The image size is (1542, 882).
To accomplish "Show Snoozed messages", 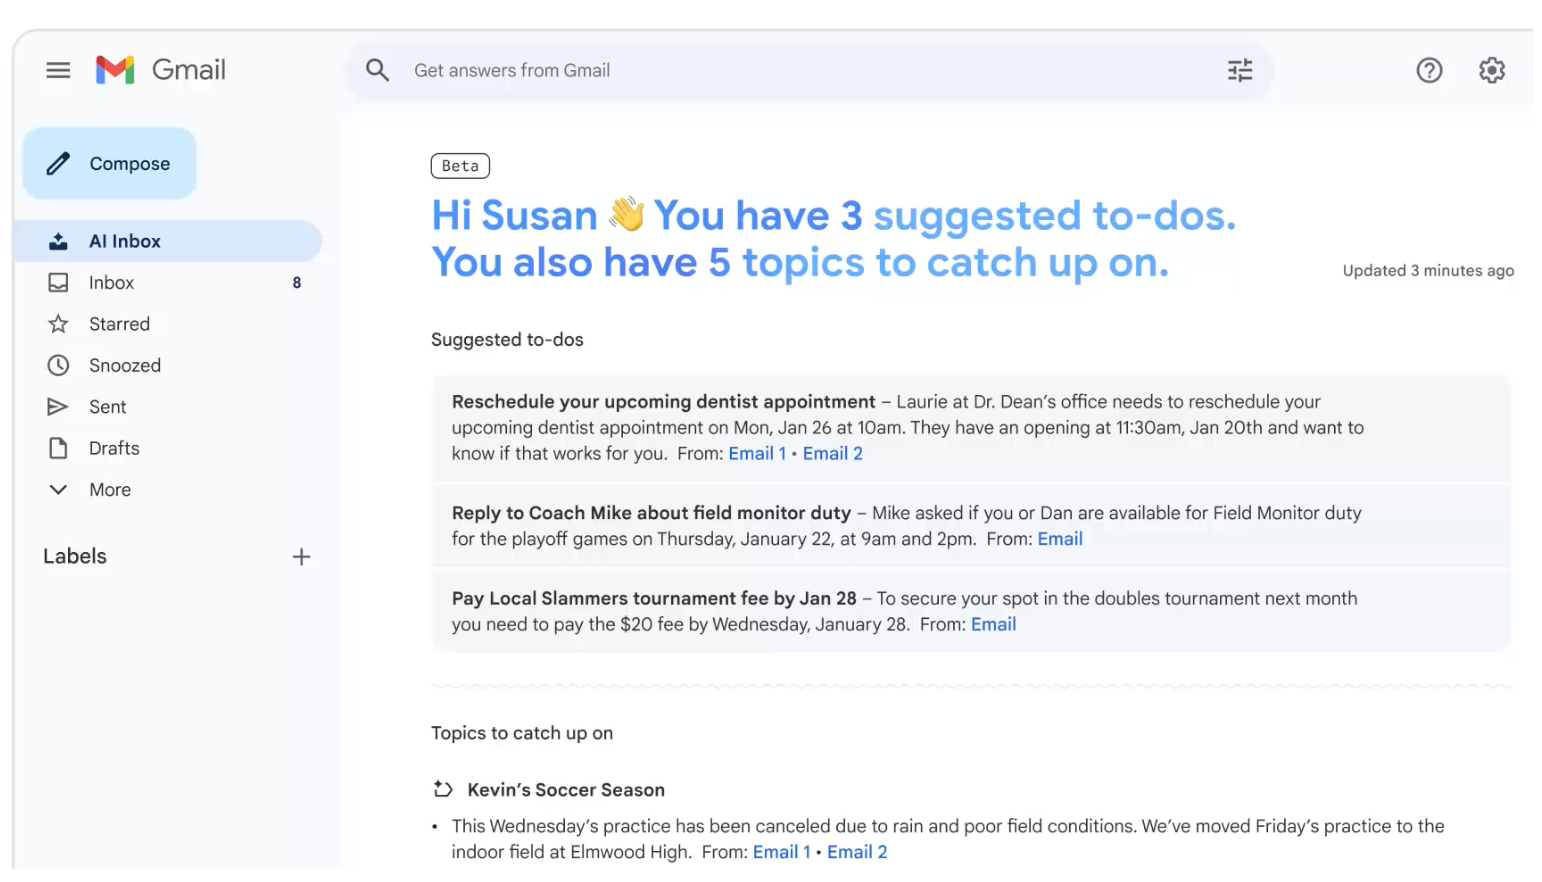I will (124, 366).
